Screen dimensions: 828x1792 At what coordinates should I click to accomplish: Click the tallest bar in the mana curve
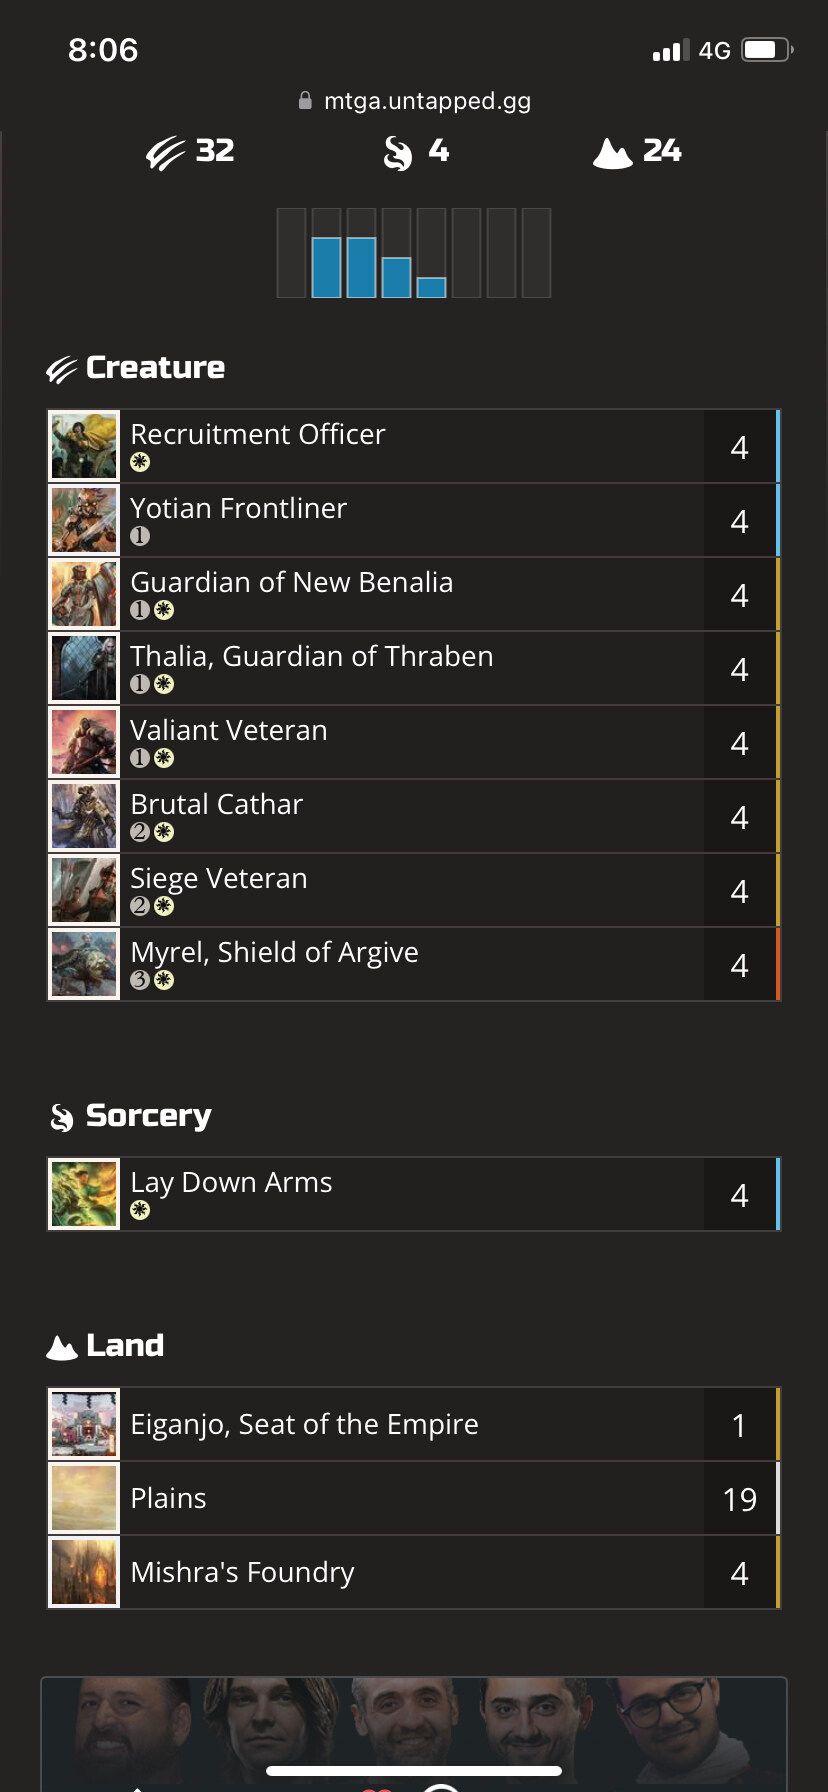tap(328, 265)
